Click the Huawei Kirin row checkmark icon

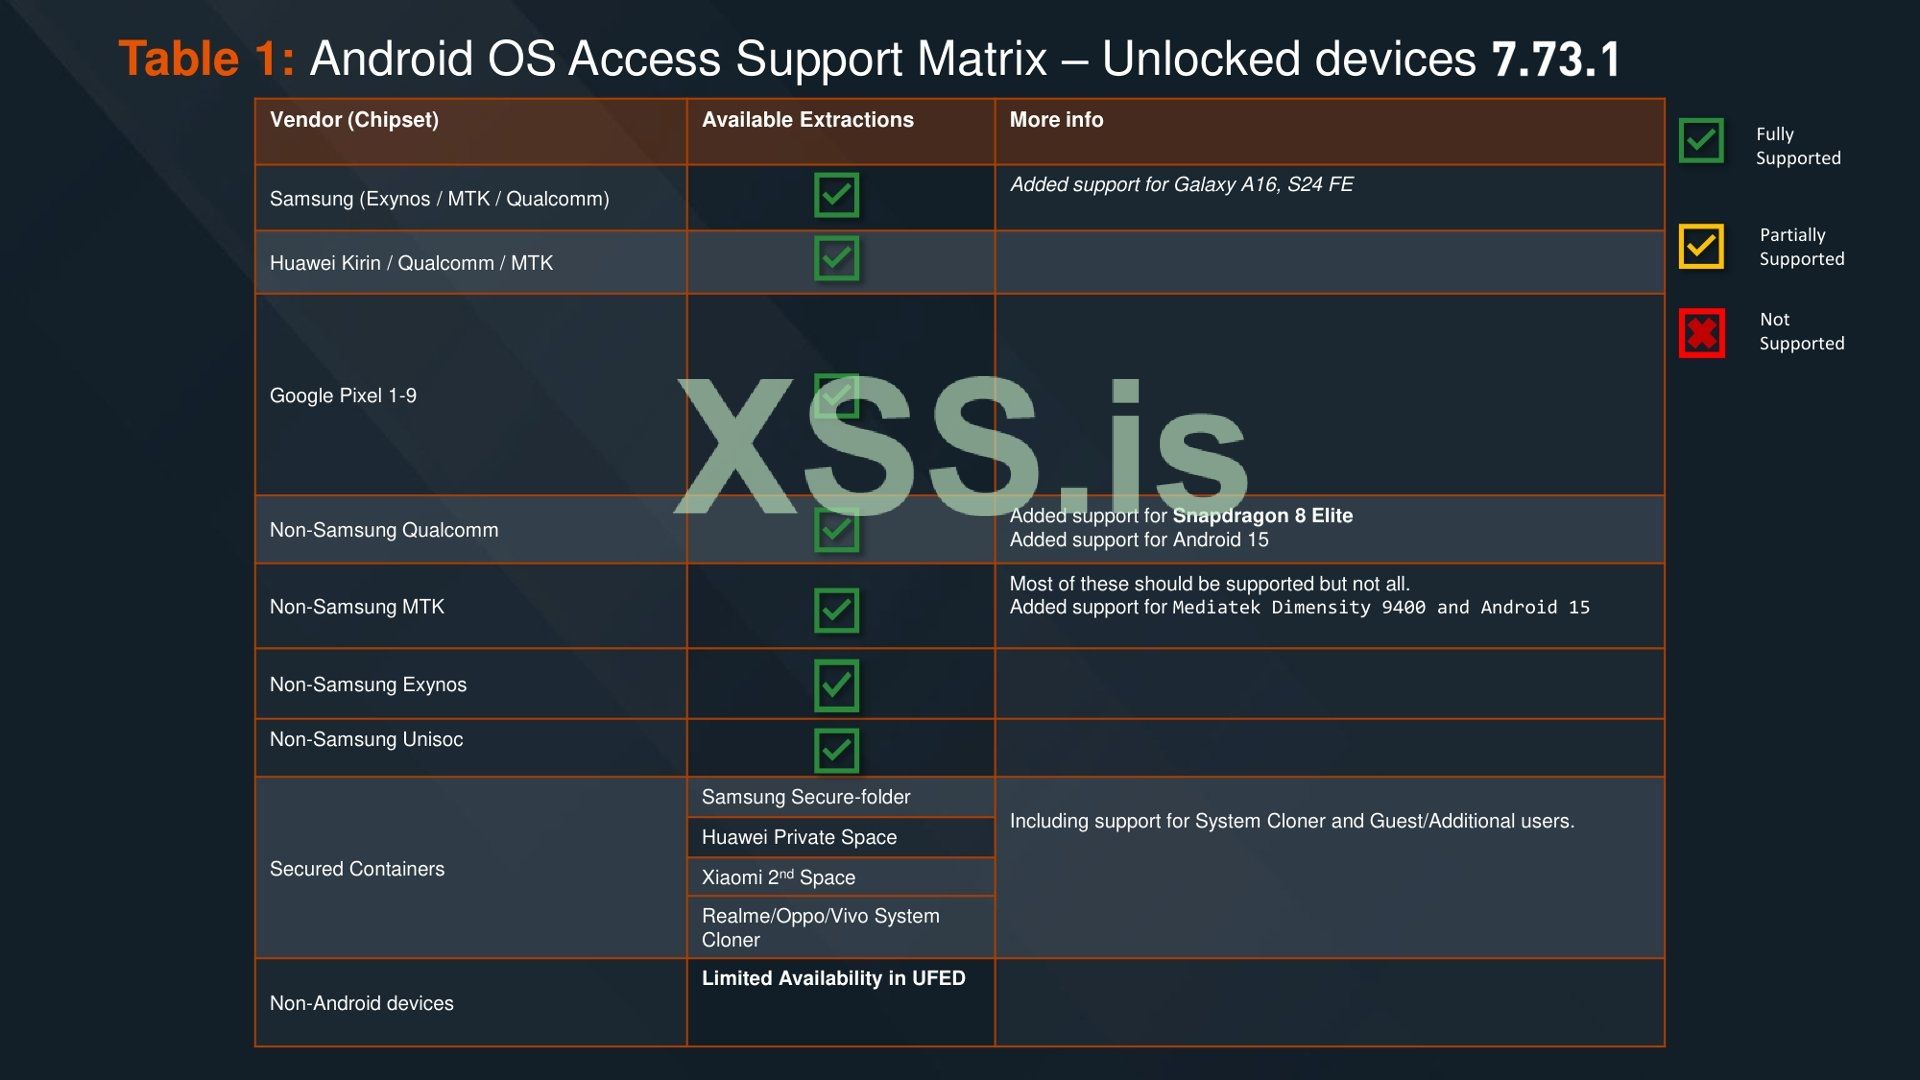point(839,258)
